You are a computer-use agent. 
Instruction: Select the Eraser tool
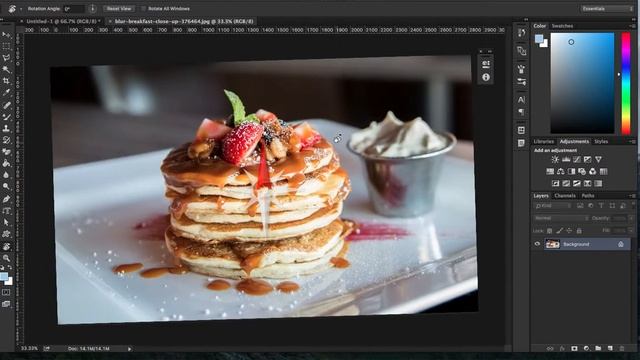point(6,152)
